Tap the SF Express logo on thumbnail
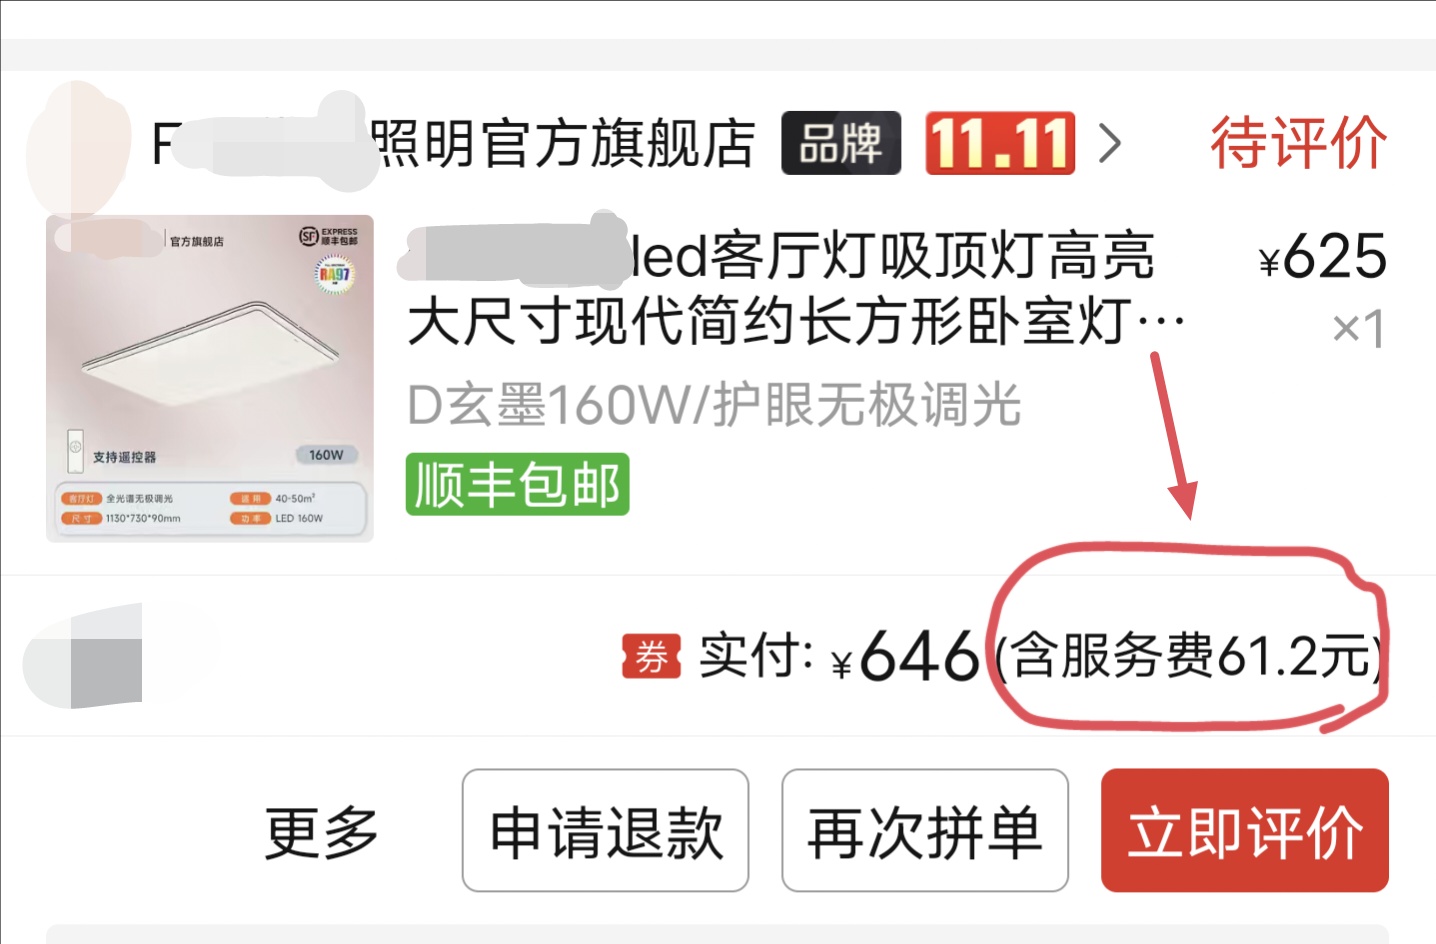1436x944 pixels. (x=329, y=236)
